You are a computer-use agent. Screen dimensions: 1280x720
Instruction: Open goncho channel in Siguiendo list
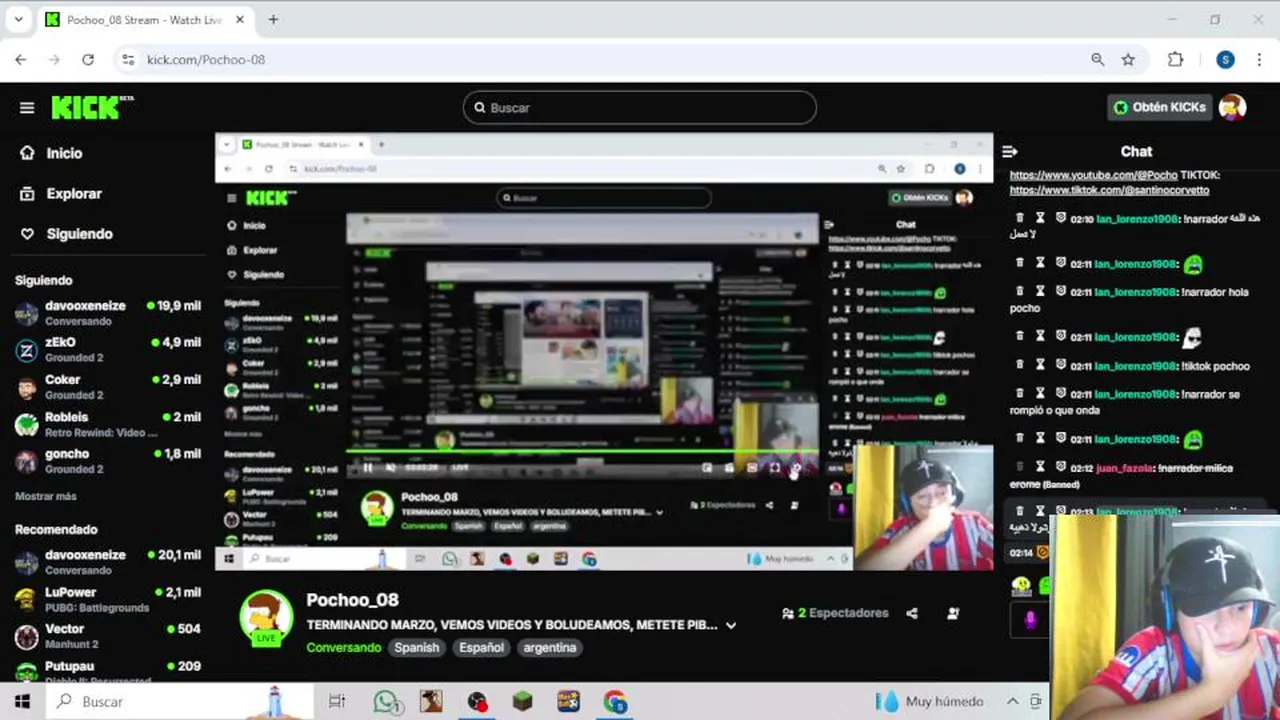click(107, 460)
